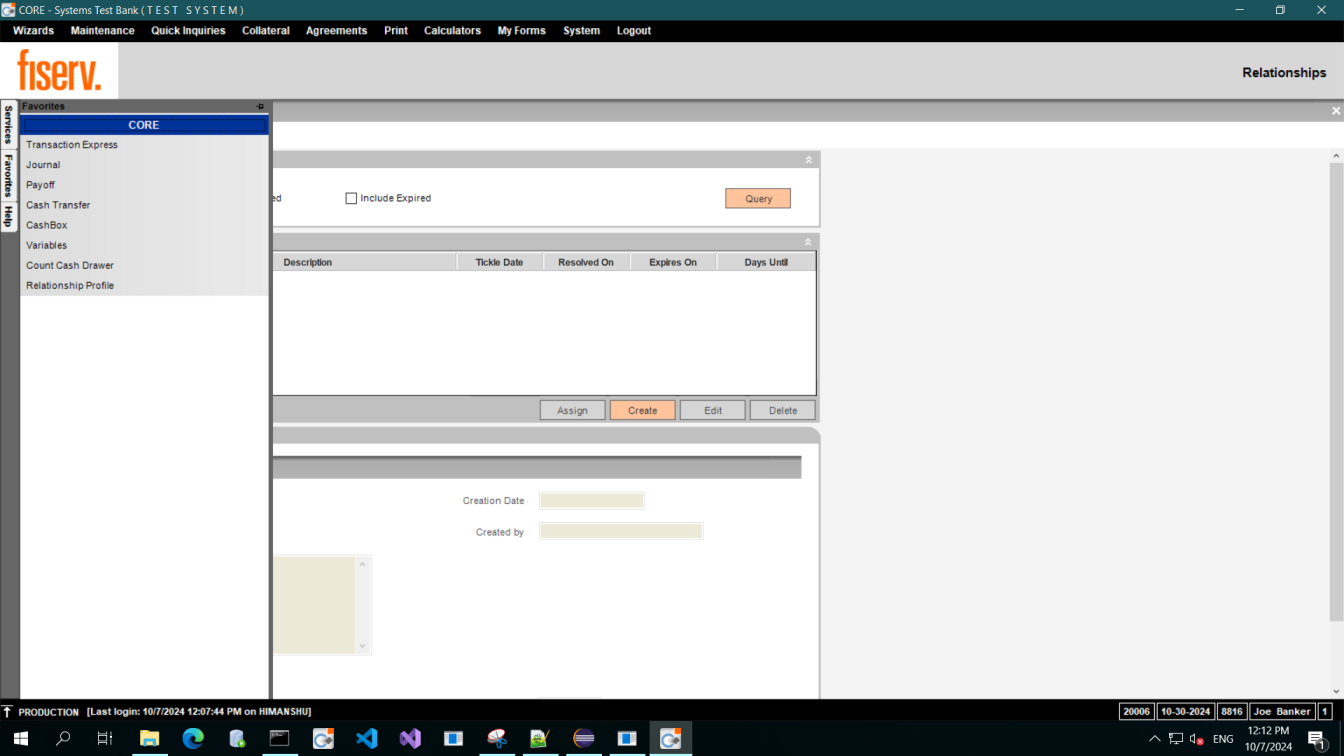Click the Delete button
This screenshot has height=756, width=1344.
pos(782,411)
